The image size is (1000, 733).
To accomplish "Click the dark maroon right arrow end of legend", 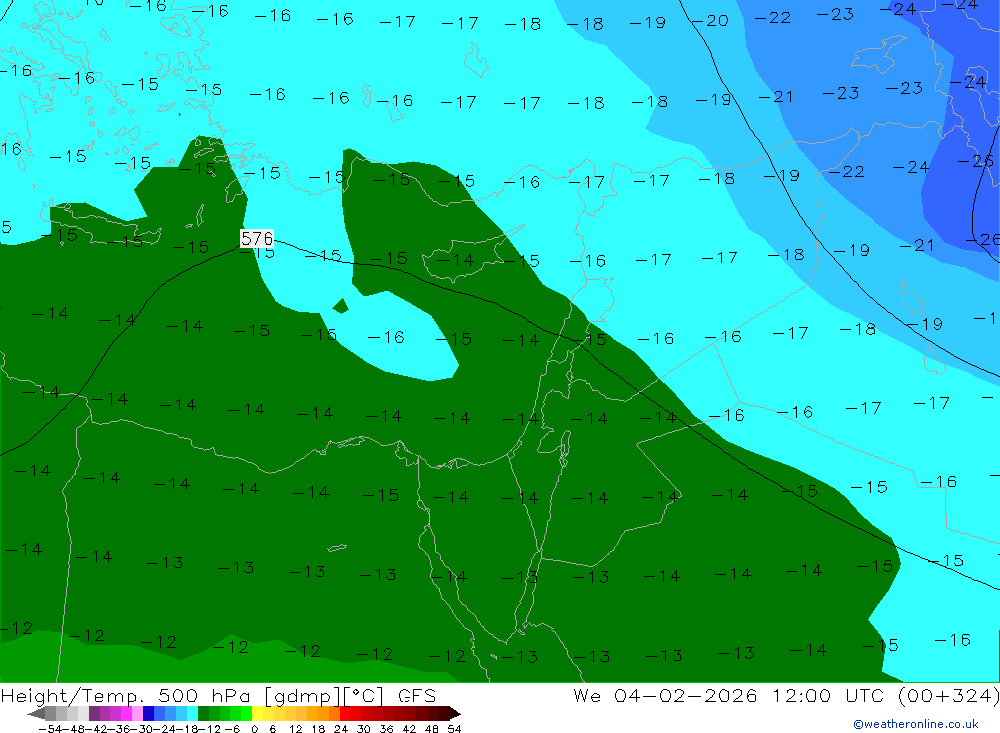I will (x=455, y=714).
